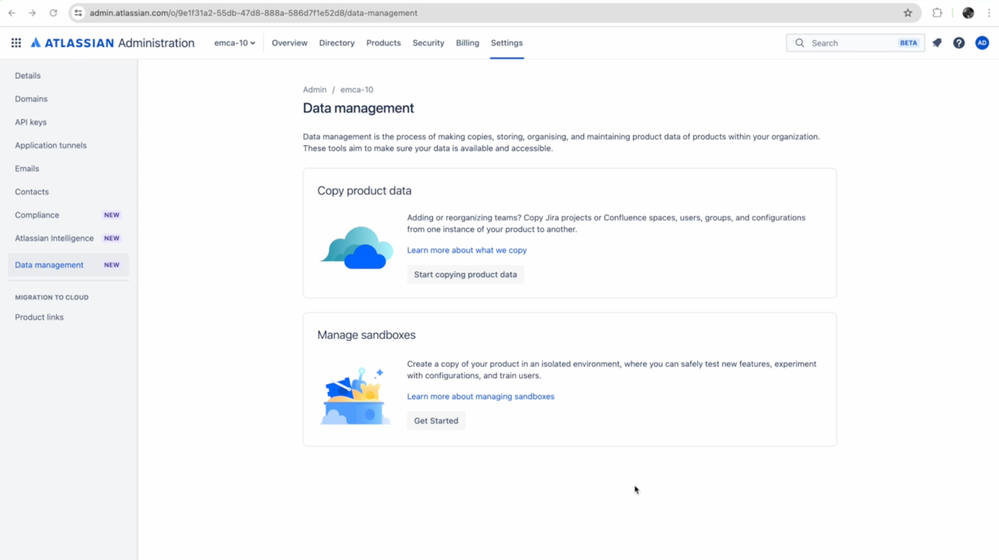The height and width of the screenshot is (560, 999).
Task: Open the help question mark icon
Action: (959, 43)
